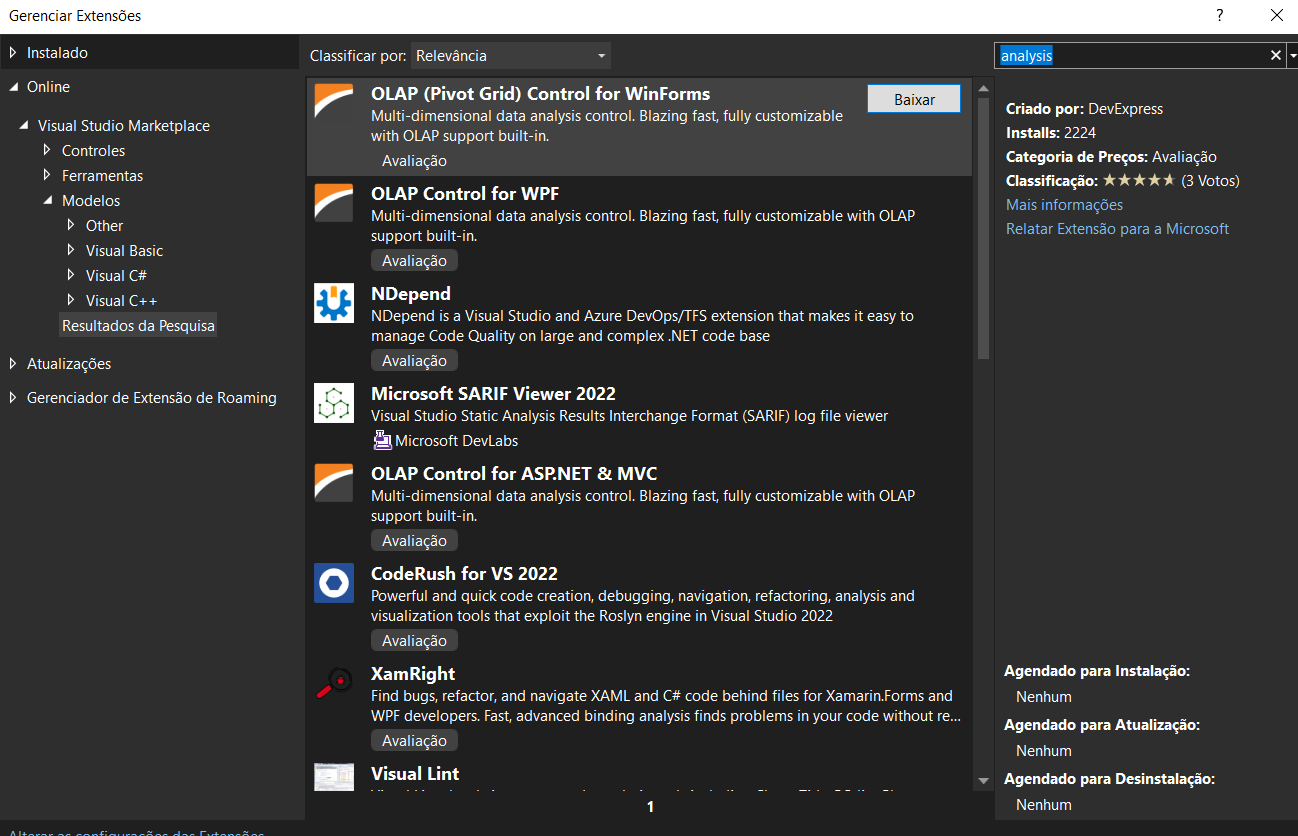Click the scrollbar up arrow of results
Viewport: 1298px width, 836px height.
(x=983, y=86)
